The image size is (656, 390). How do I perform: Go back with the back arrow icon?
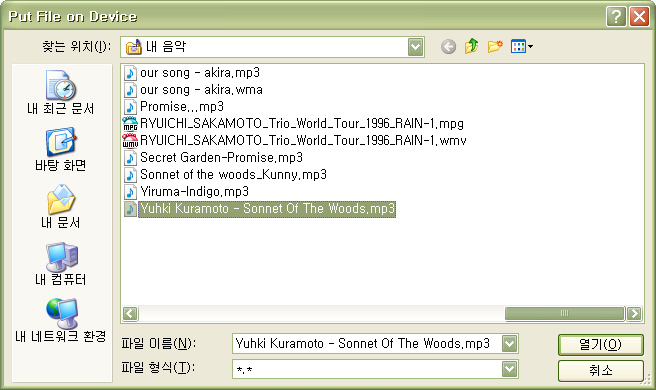pos(448,46)
